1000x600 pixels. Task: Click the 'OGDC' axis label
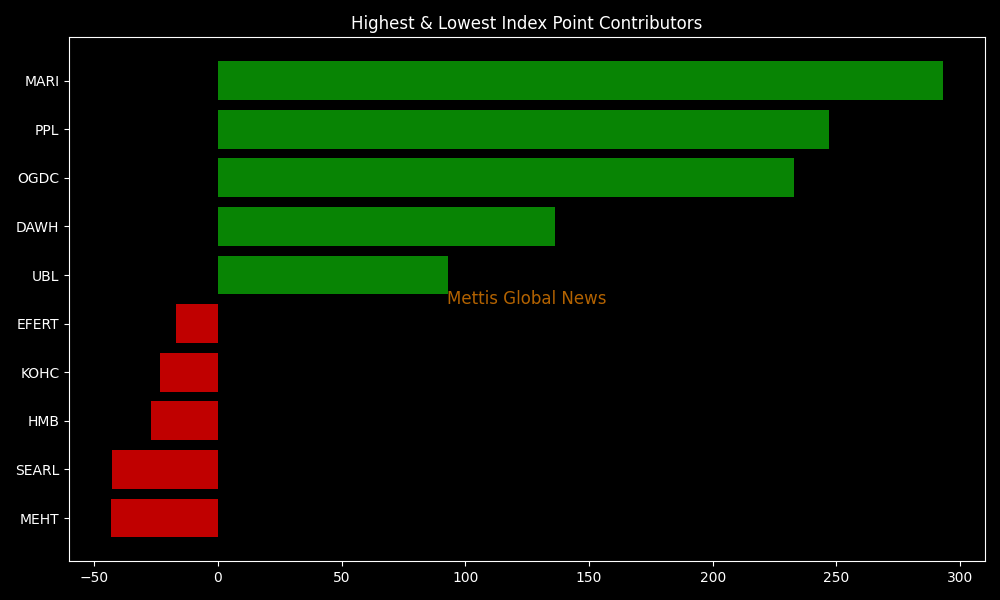[38, 179]
